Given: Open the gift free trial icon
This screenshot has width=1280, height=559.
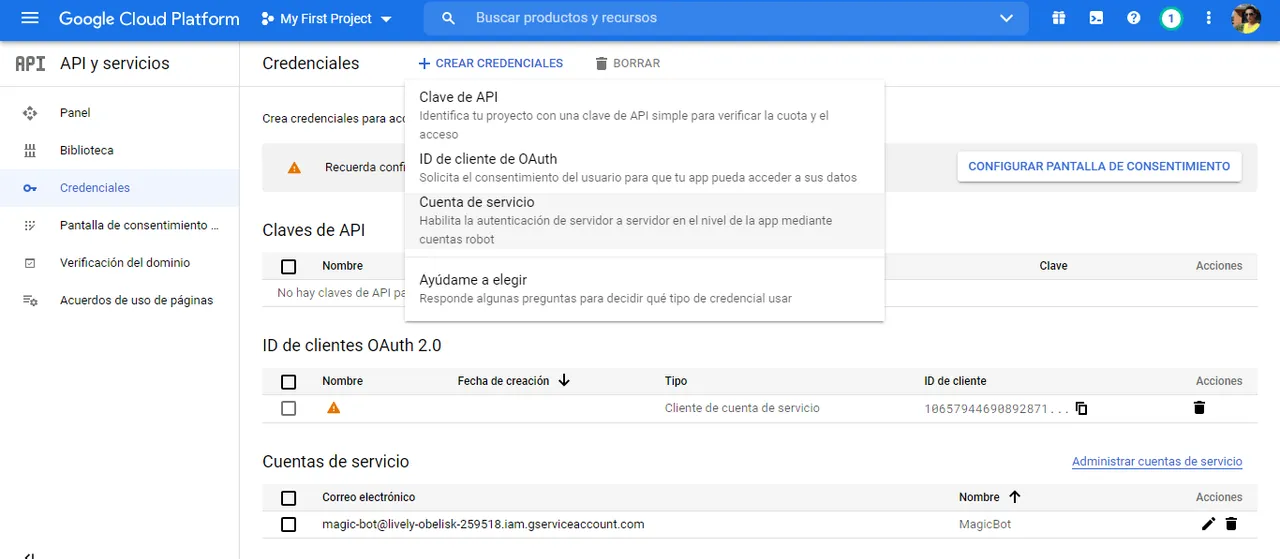Looking at the screenshot, I should tap(1059, 19).
